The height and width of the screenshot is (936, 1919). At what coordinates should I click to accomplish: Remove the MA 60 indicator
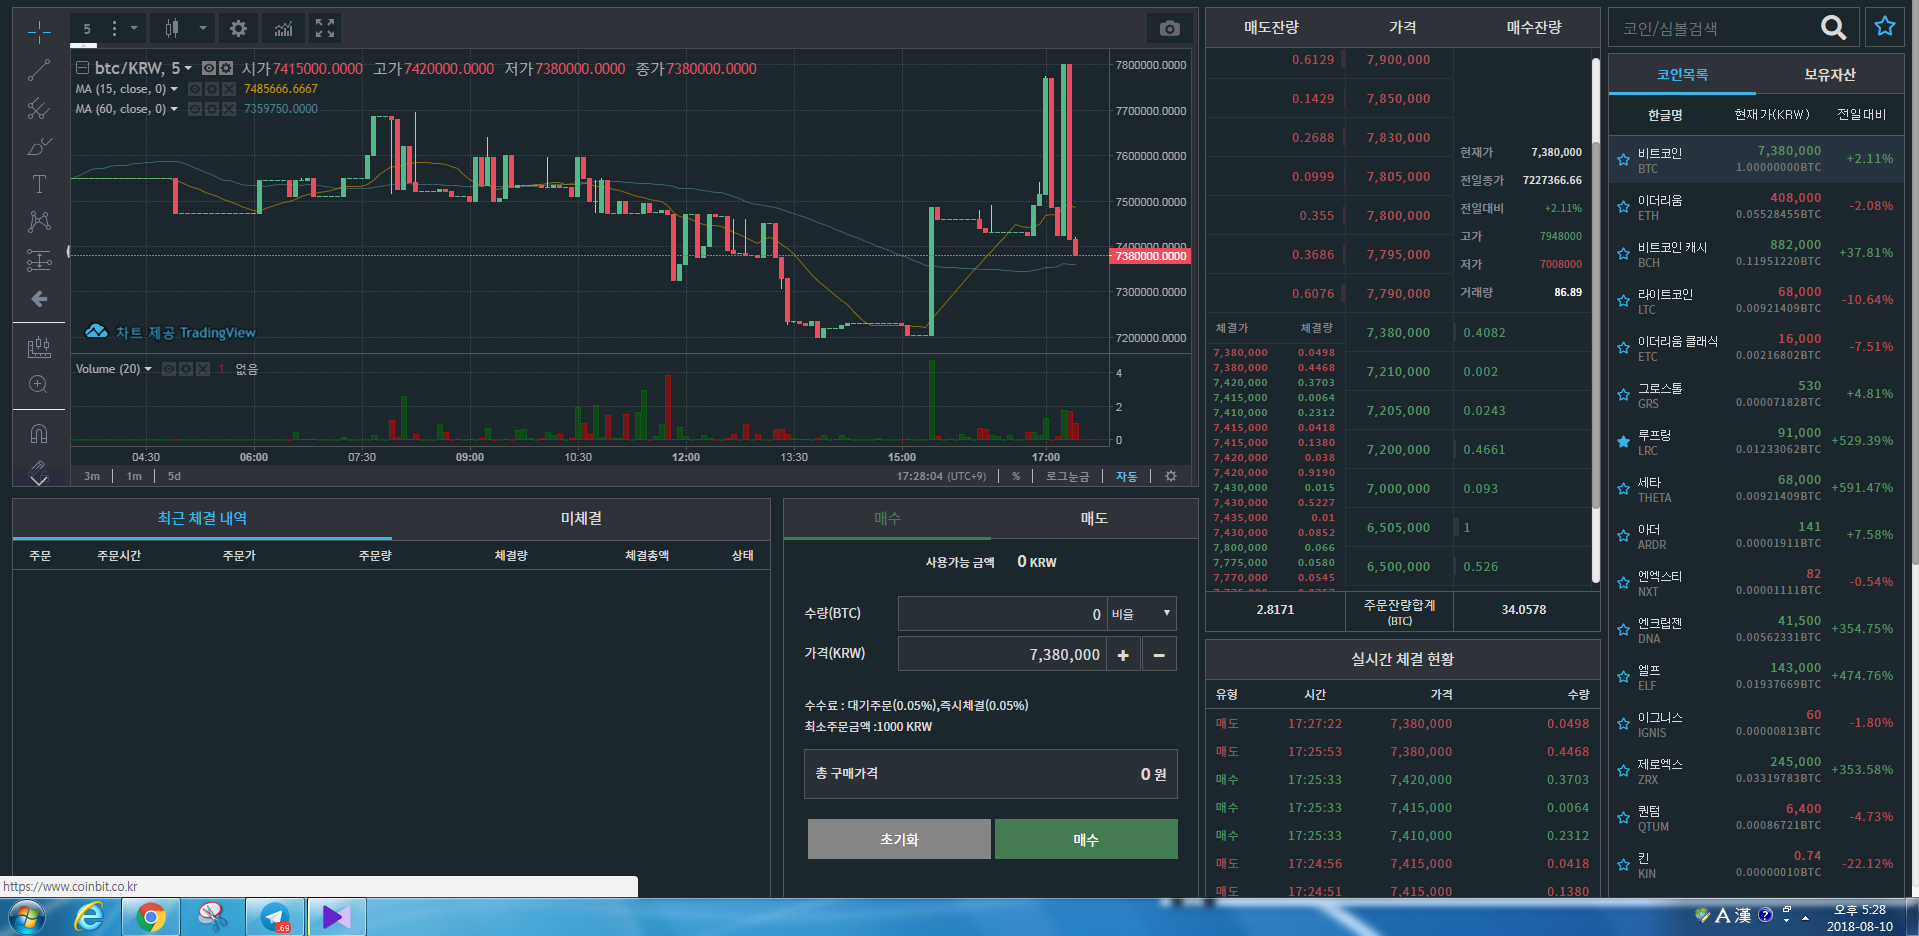tap(229, 109)
